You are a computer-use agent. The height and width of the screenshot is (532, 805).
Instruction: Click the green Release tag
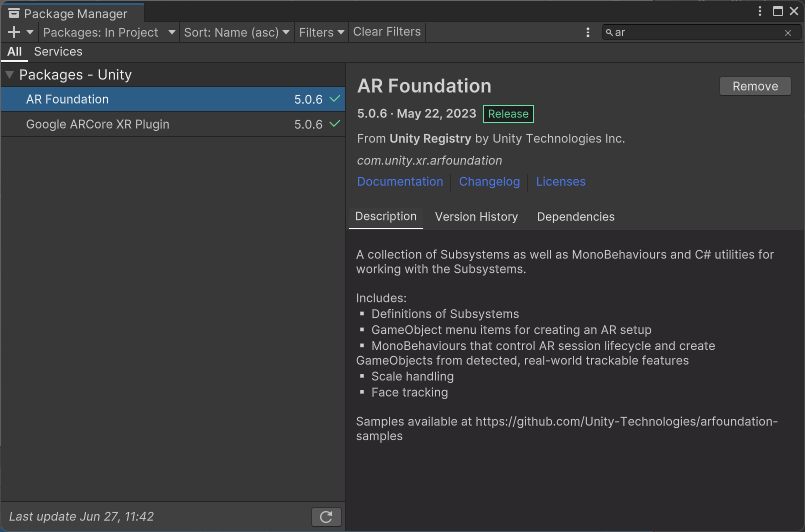point(508,114)
